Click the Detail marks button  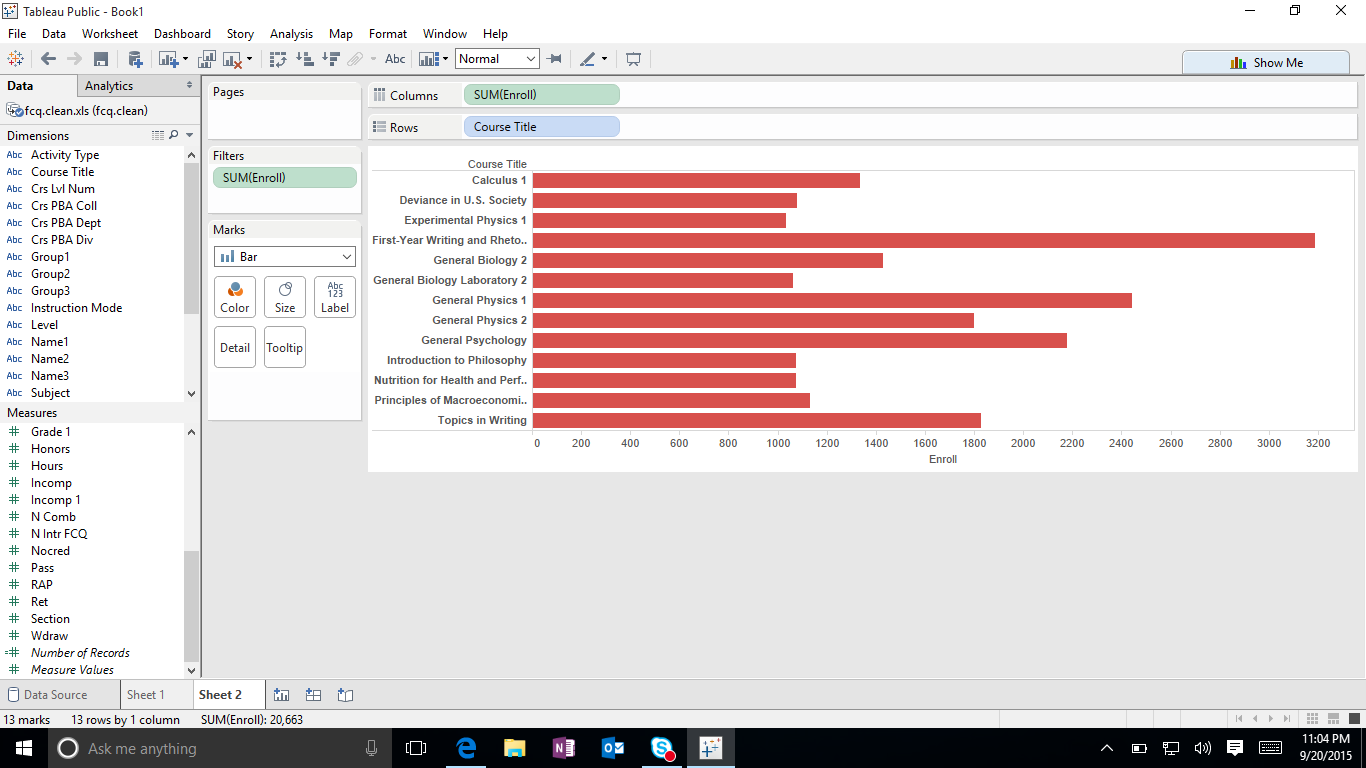235,347
